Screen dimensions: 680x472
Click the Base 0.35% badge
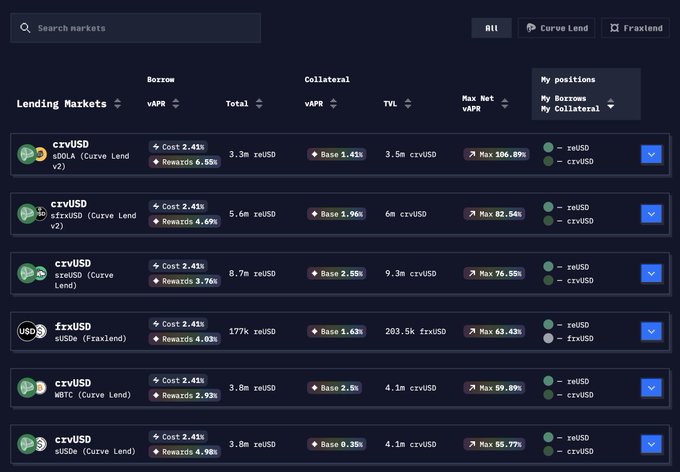pos(337,444)
